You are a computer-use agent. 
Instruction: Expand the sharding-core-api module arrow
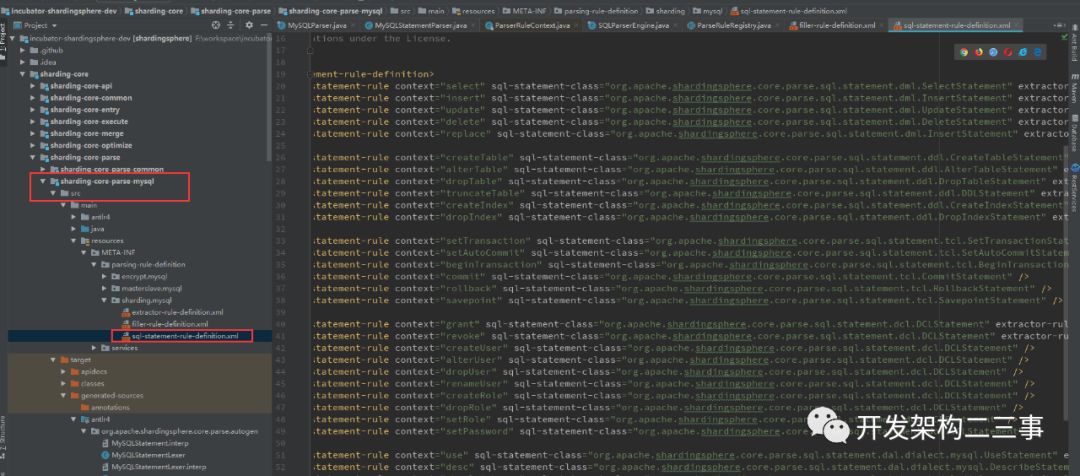(32, 86)
